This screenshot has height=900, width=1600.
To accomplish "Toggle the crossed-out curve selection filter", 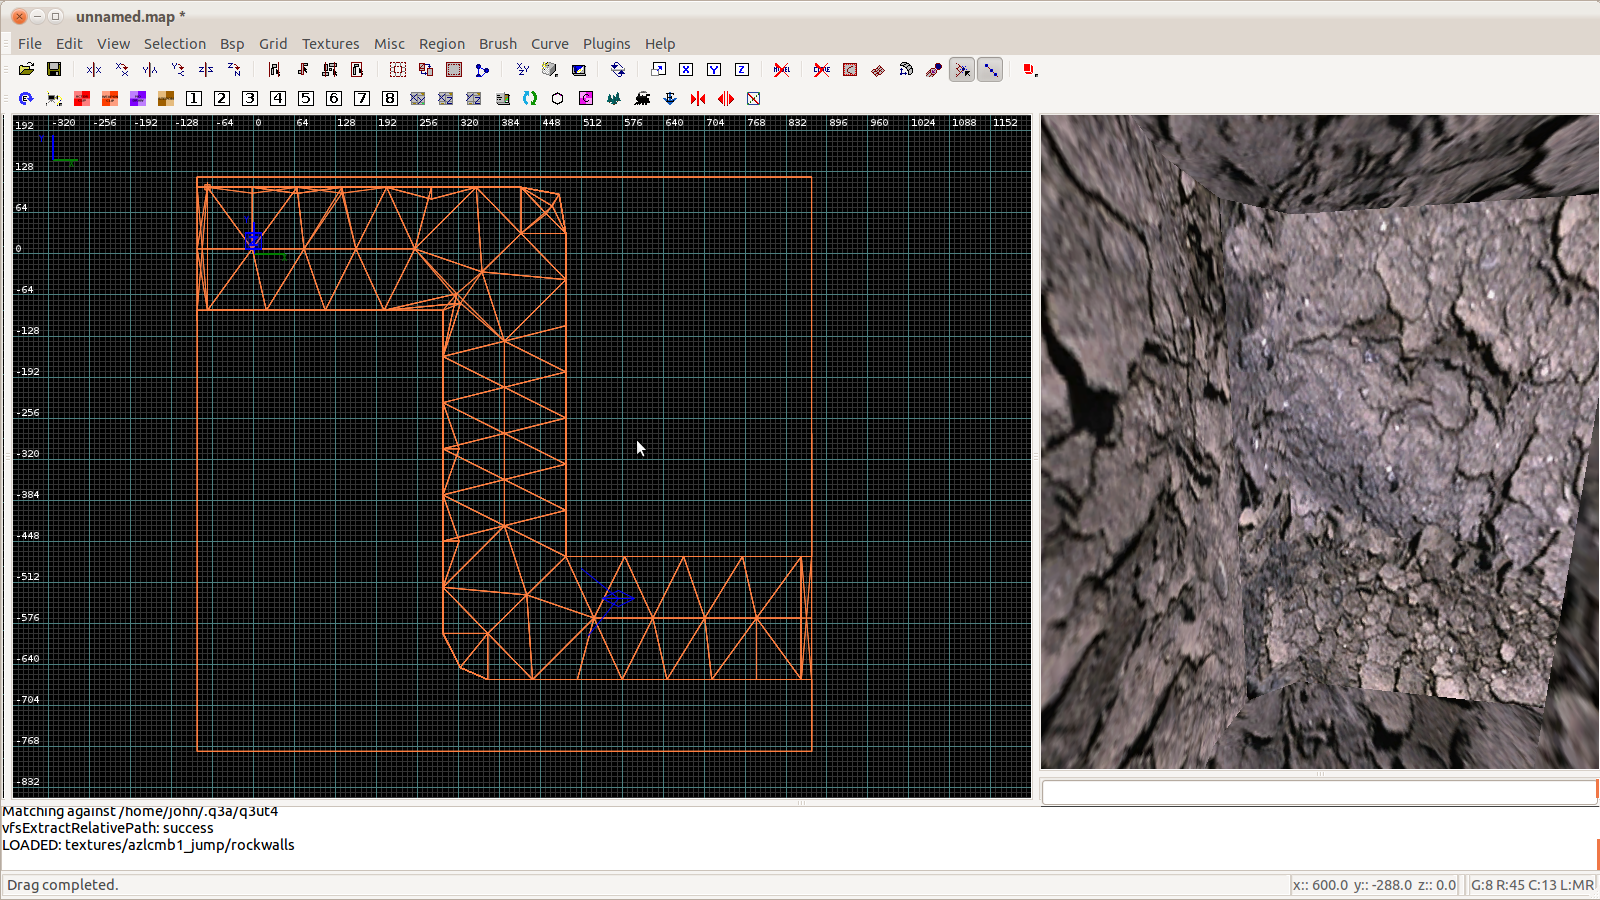I will pos(822,70).
